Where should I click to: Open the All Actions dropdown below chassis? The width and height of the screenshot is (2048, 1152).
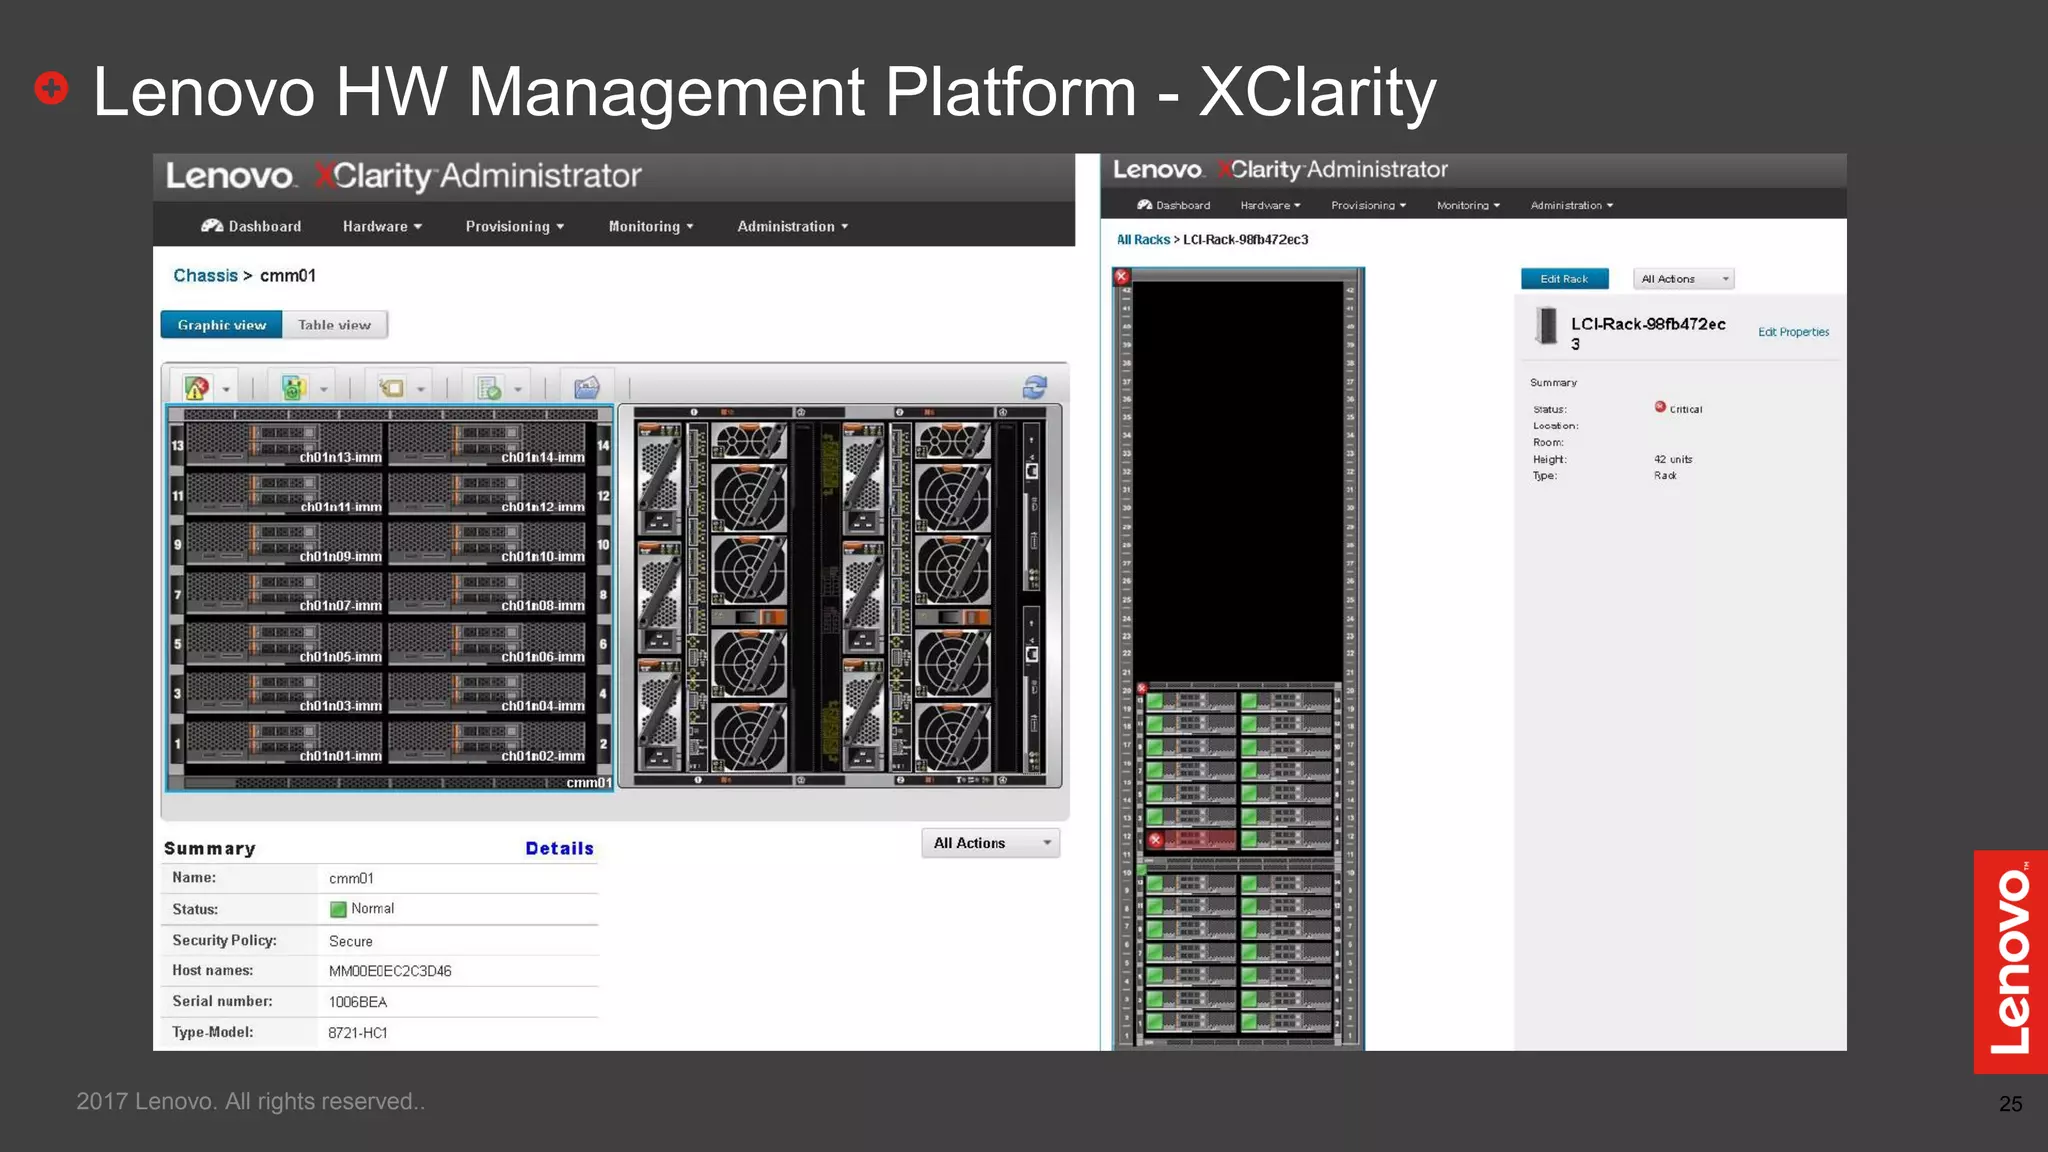[991, 843]
